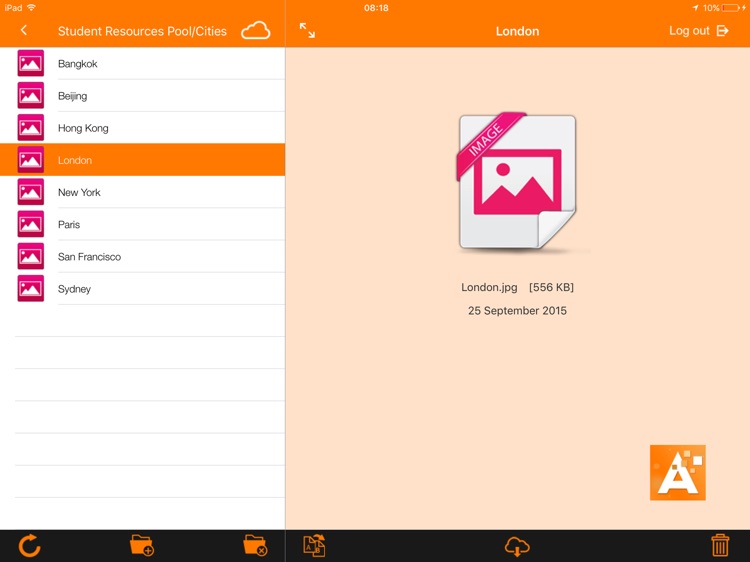Tap the London image file icon
Image resolution: width=750 pixels, height=562 pixels.
(31, 160)
